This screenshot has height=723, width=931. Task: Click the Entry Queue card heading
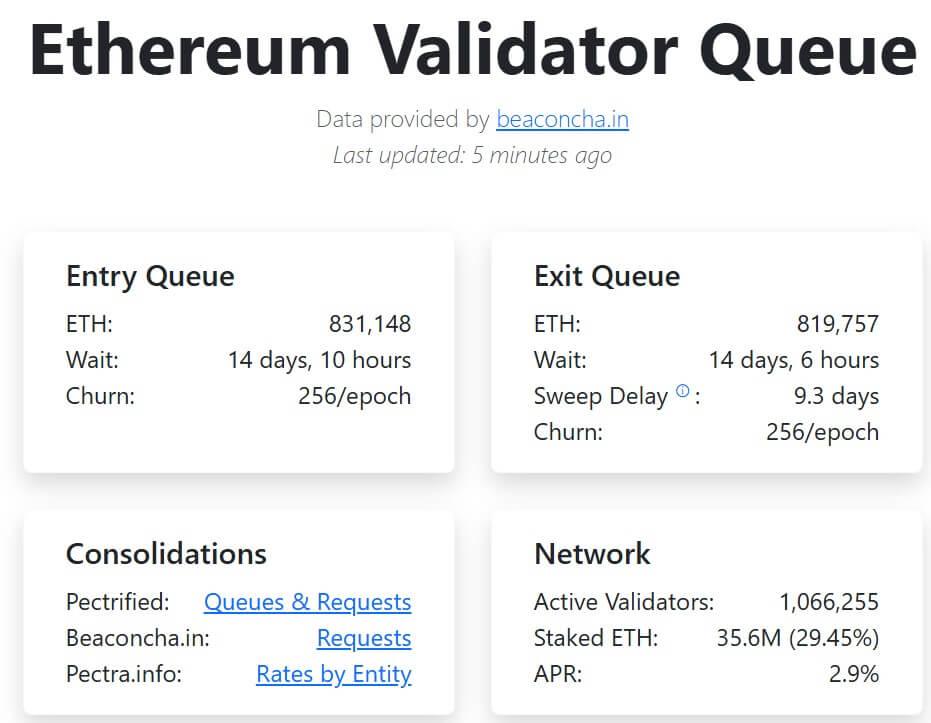tap(149, 277)
